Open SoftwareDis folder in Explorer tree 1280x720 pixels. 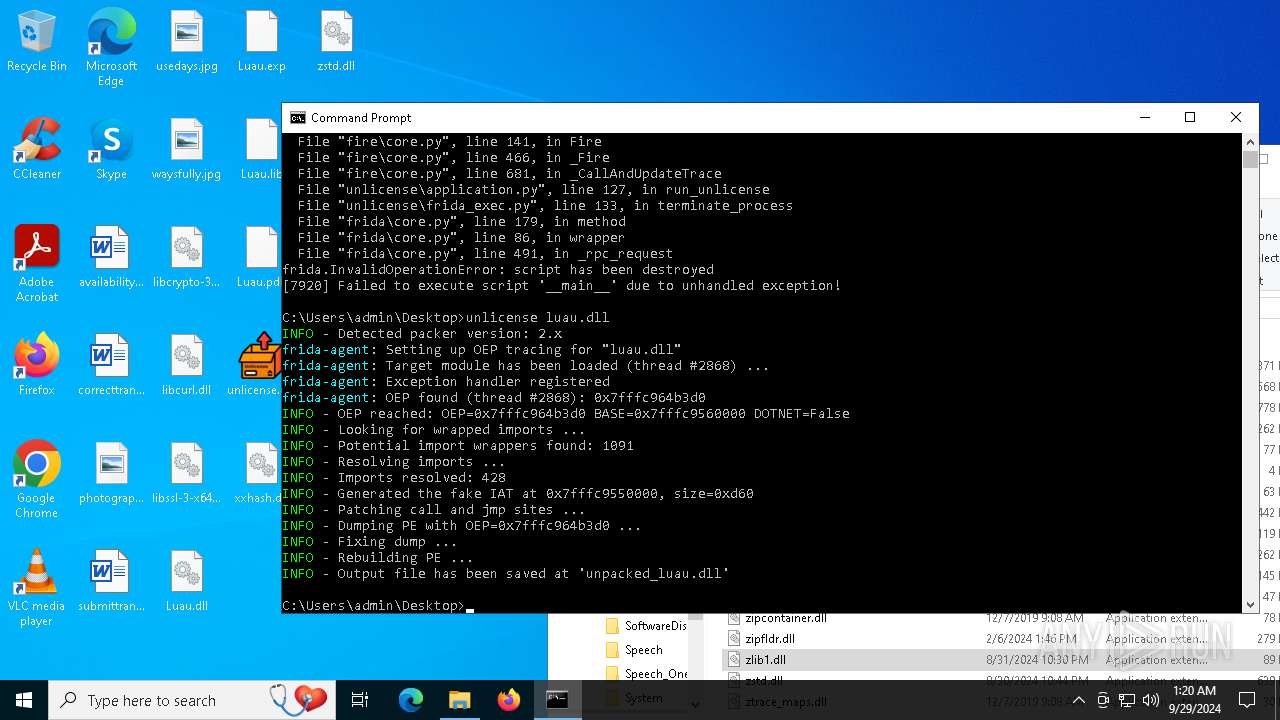click(x=646, y=626)
